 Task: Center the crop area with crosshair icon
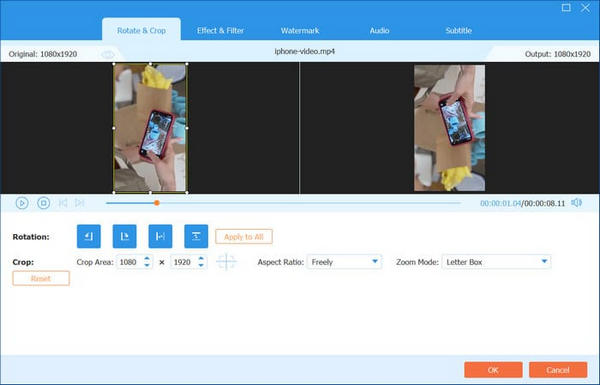226,262
